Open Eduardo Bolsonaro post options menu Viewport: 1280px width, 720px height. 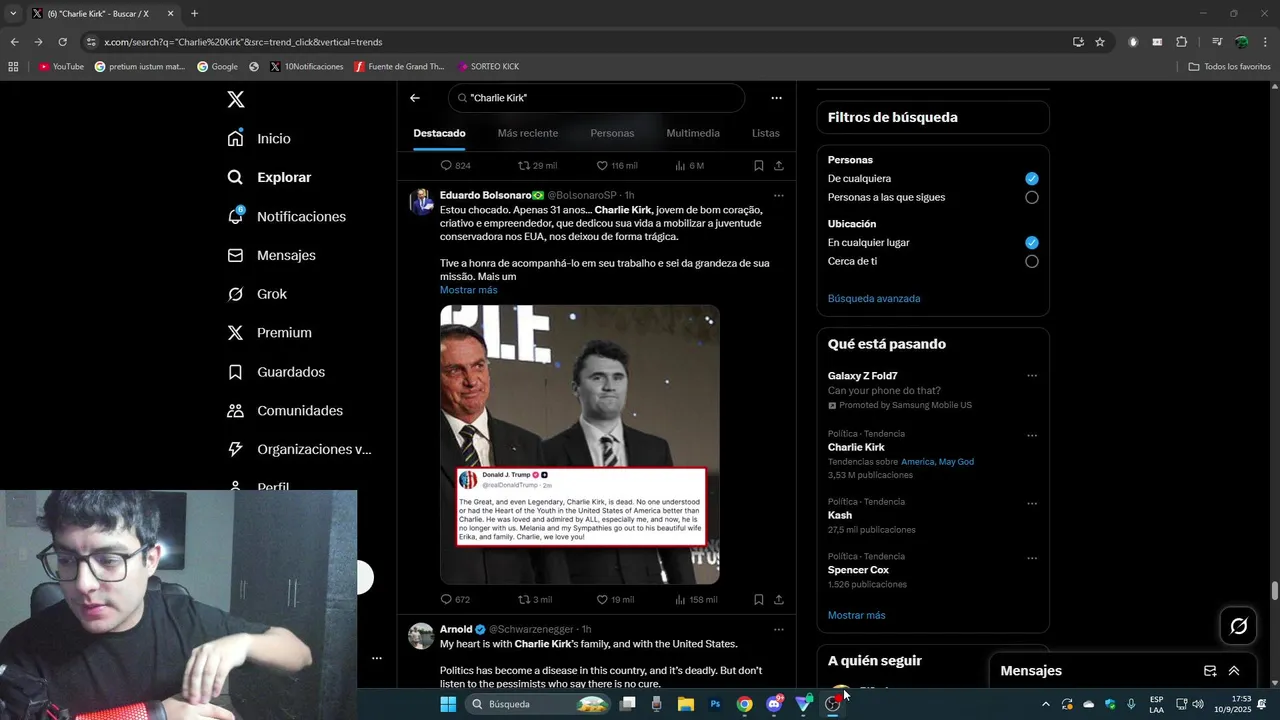click(x=779, y=195)
